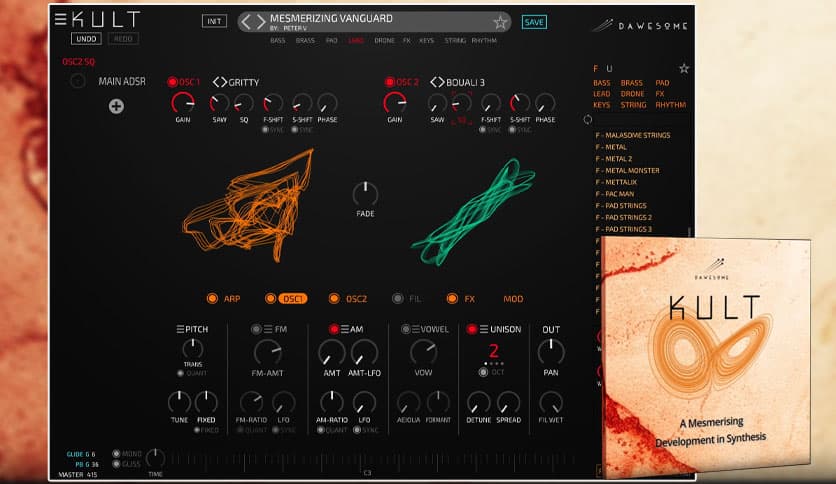Viewport: 836px width, 484px height.
Task: Disable the UNISON module power toggle
Action: coord(472,329)
